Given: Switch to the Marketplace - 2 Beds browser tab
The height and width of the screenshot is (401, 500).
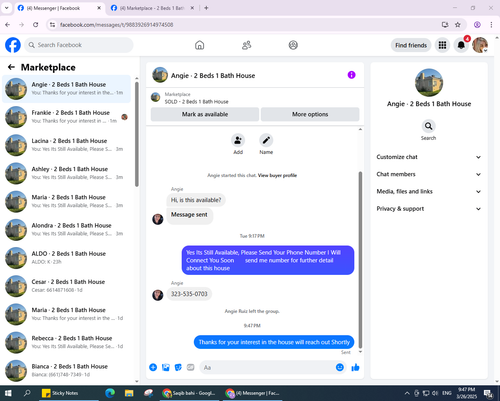Looking at the screenshot, I should 152,8.
